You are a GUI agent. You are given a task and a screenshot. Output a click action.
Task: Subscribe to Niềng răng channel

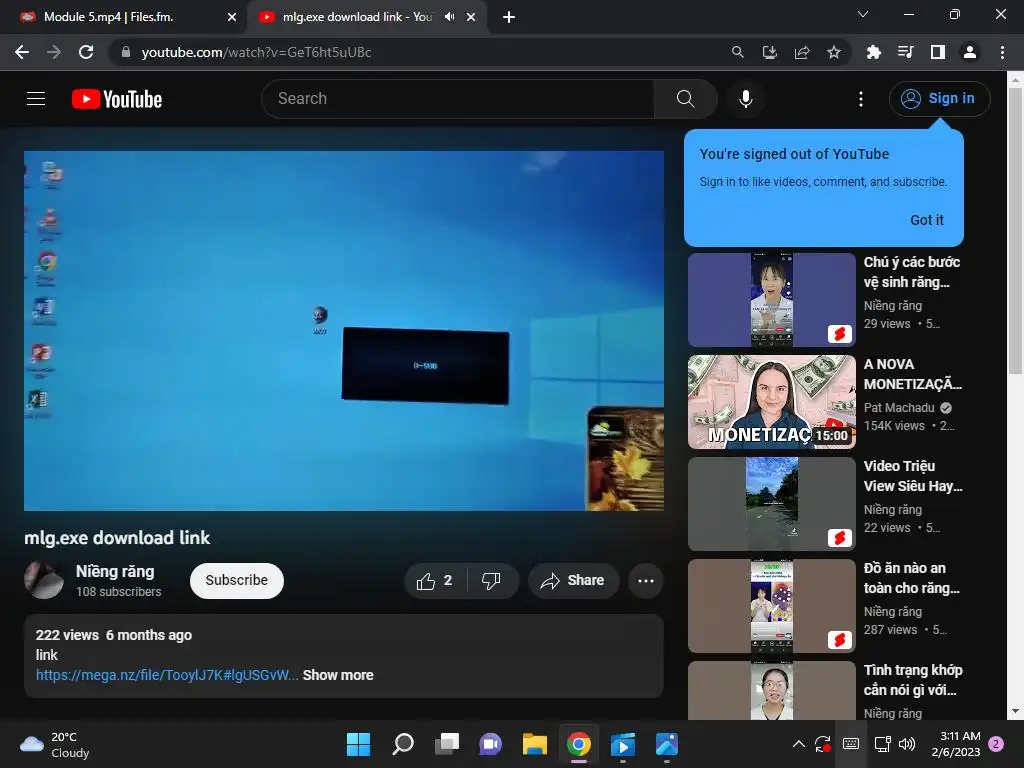236,581
